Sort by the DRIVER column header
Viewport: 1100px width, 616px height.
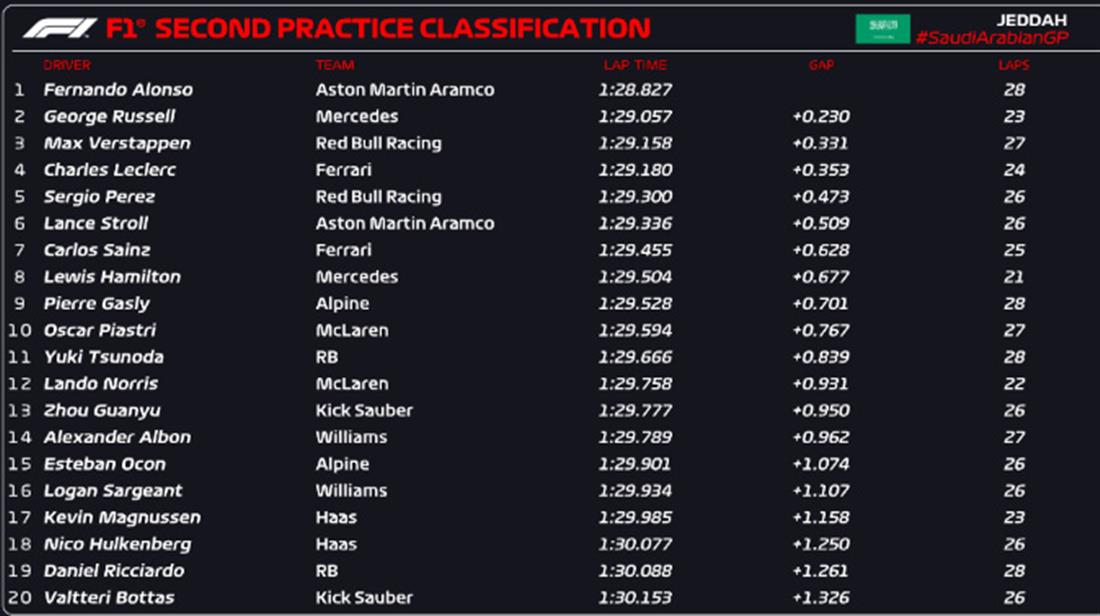(67, 65)
